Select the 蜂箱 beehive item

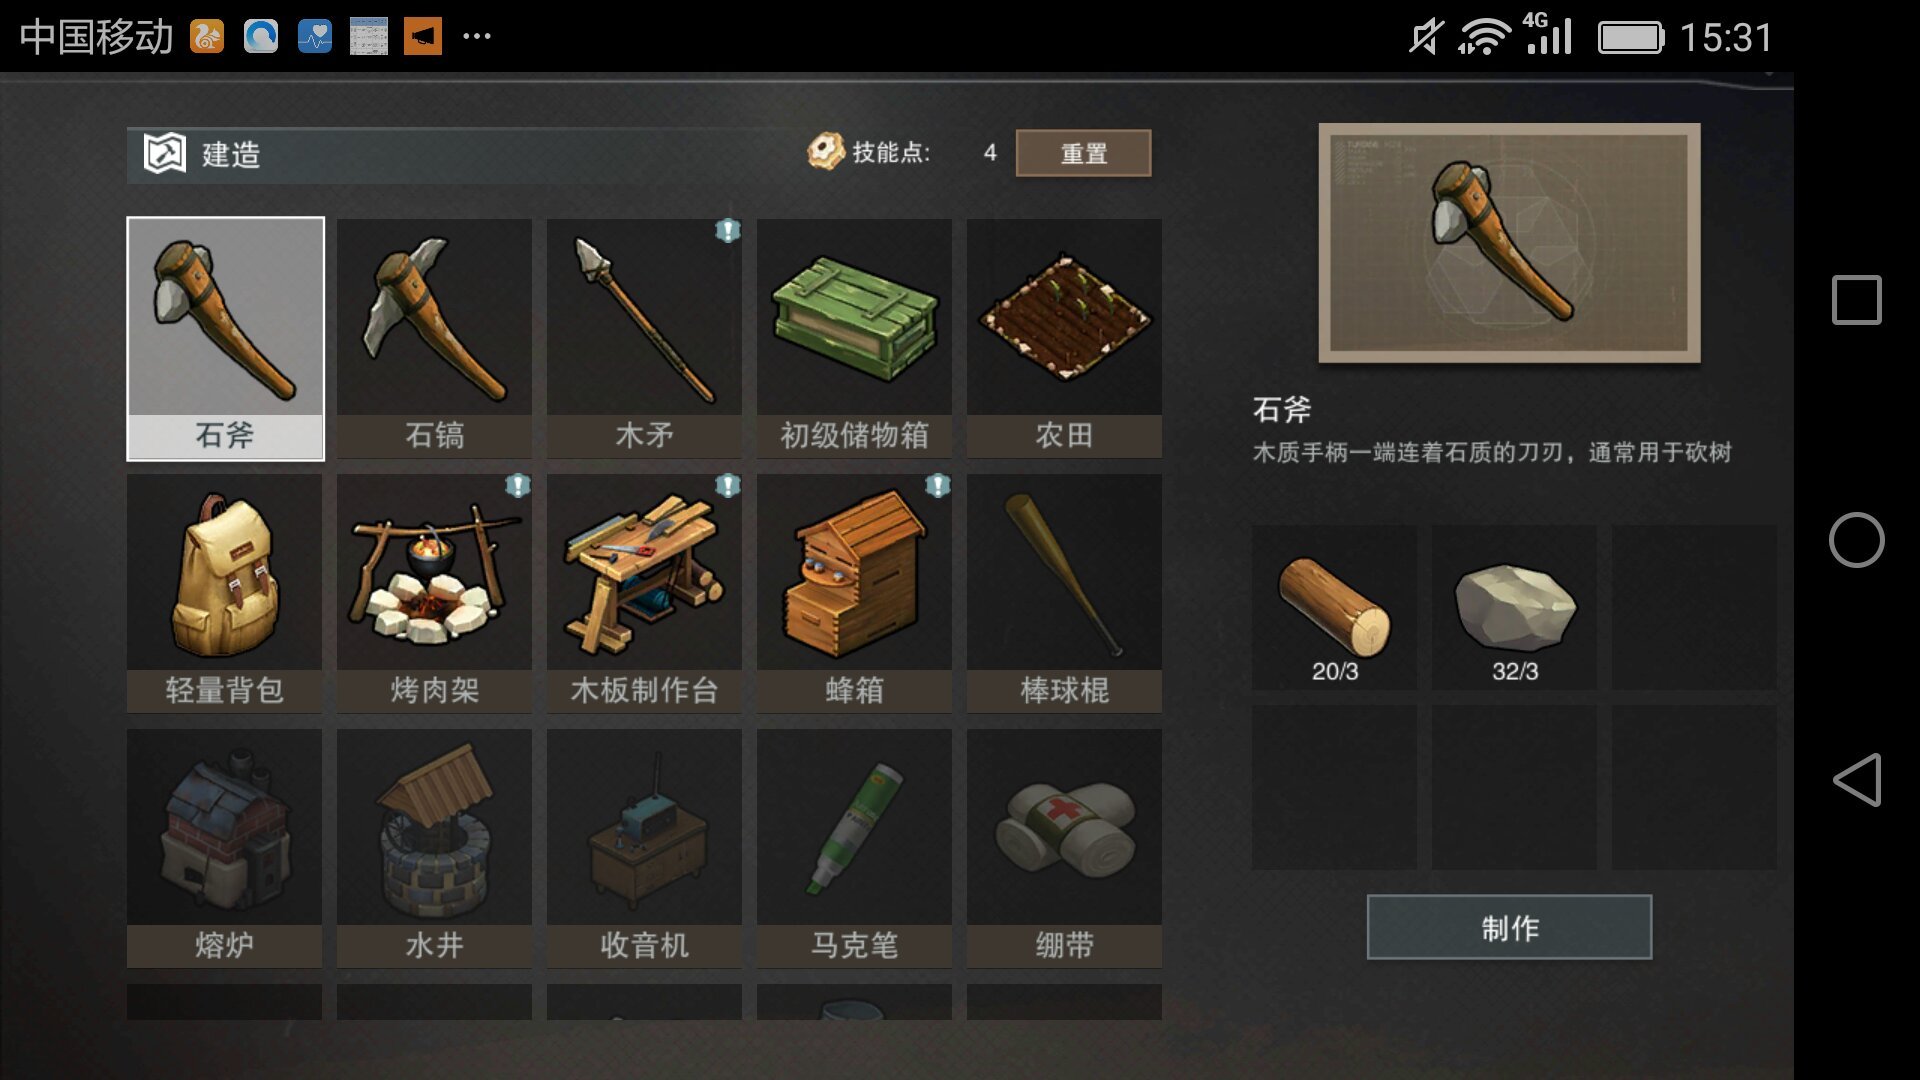coord(854,593)
